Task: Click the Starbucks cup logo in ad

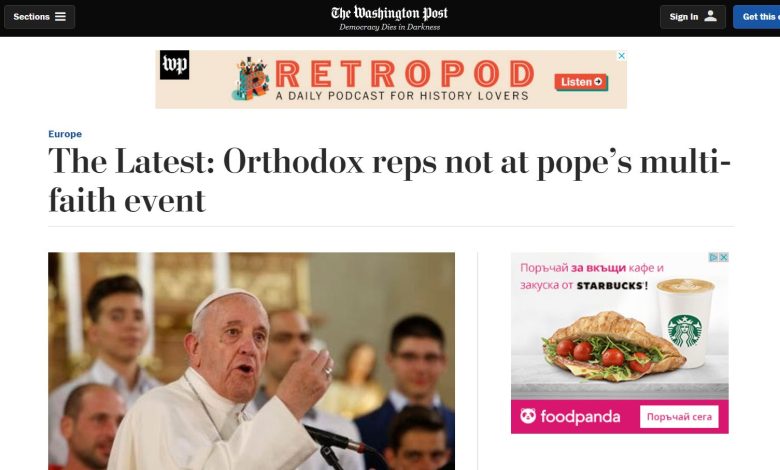Action: point(685,331)
